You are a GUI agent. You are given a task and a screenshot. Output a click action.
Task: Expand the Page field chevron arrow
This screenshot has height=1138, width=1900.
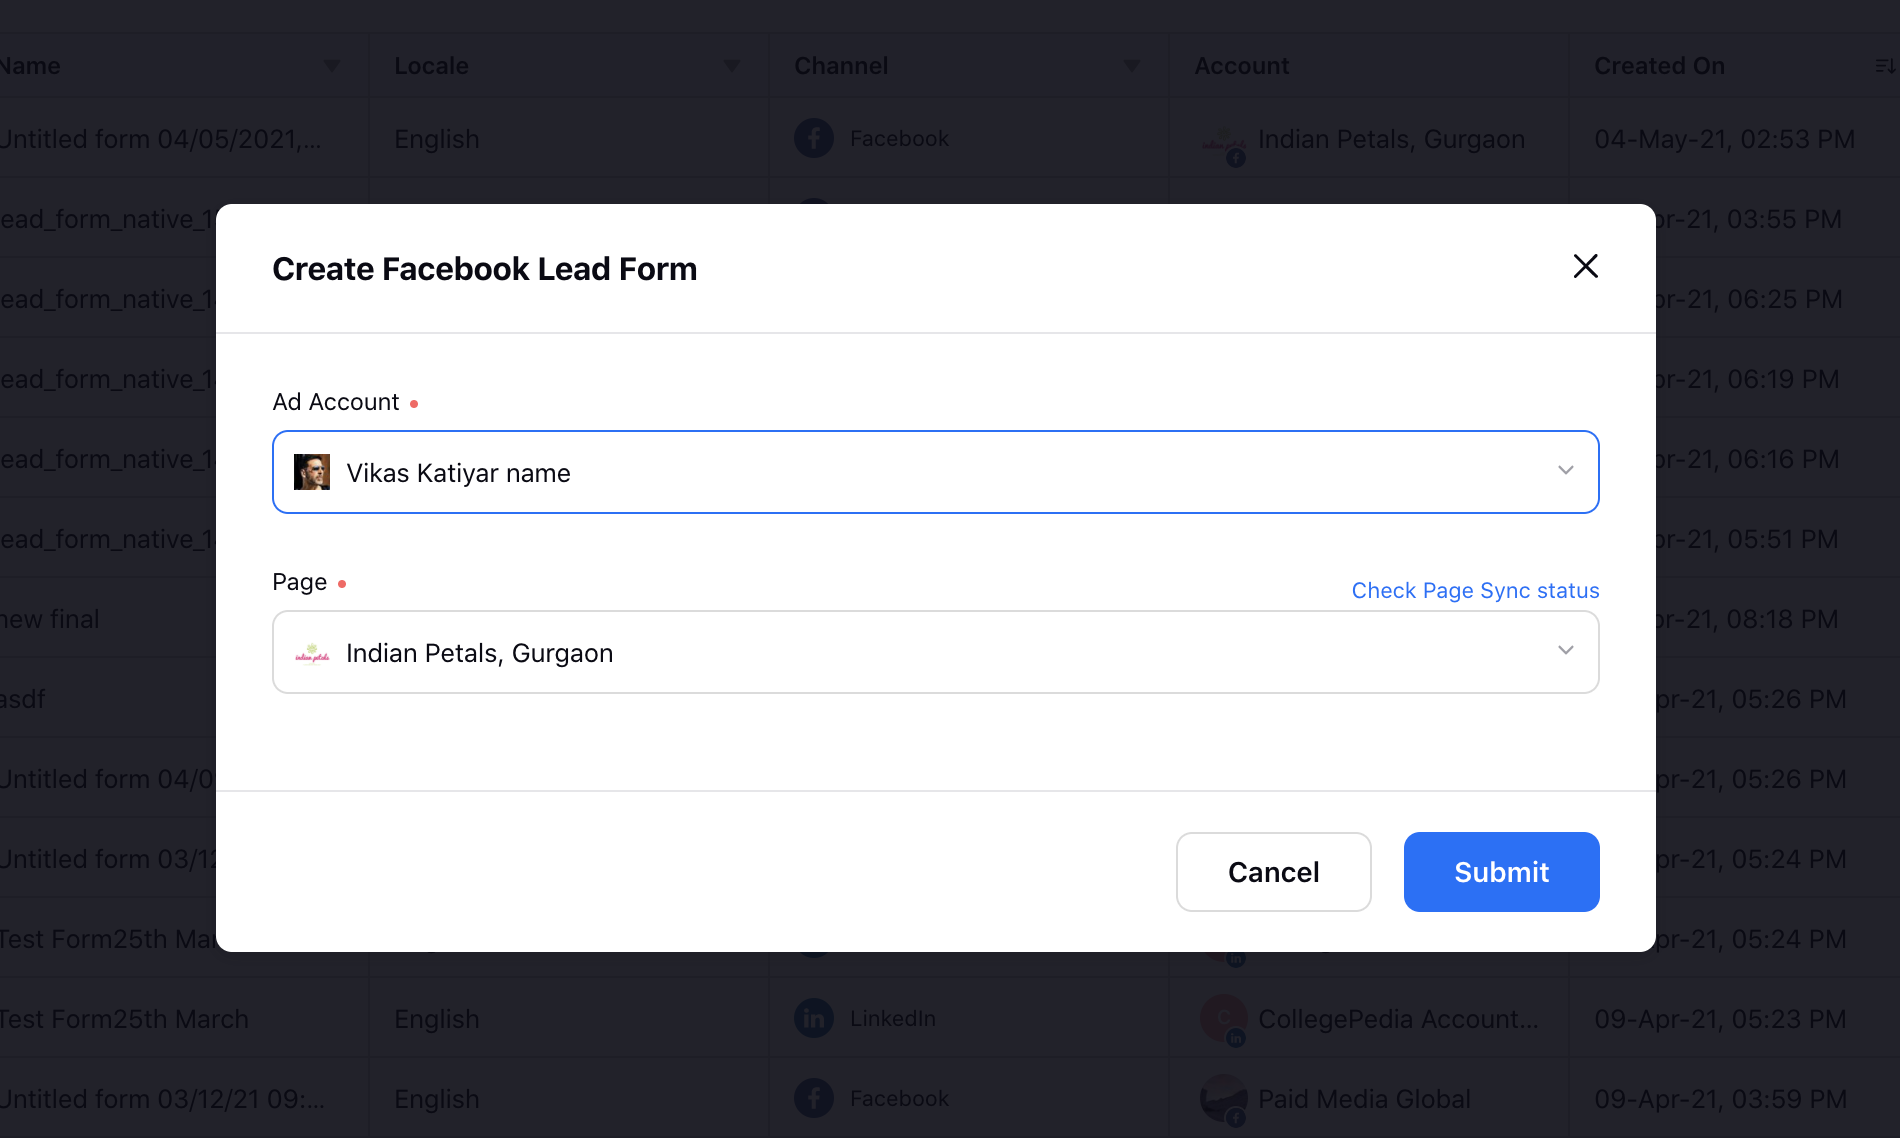(1566, 650)
